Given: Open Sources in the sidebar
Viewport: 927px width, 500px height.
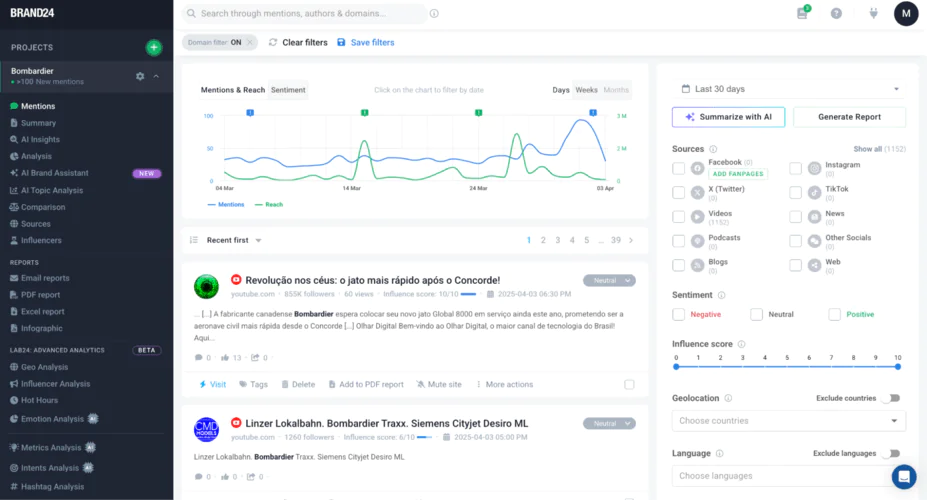Looking at the screenshot, I should (x=35, y=224).
